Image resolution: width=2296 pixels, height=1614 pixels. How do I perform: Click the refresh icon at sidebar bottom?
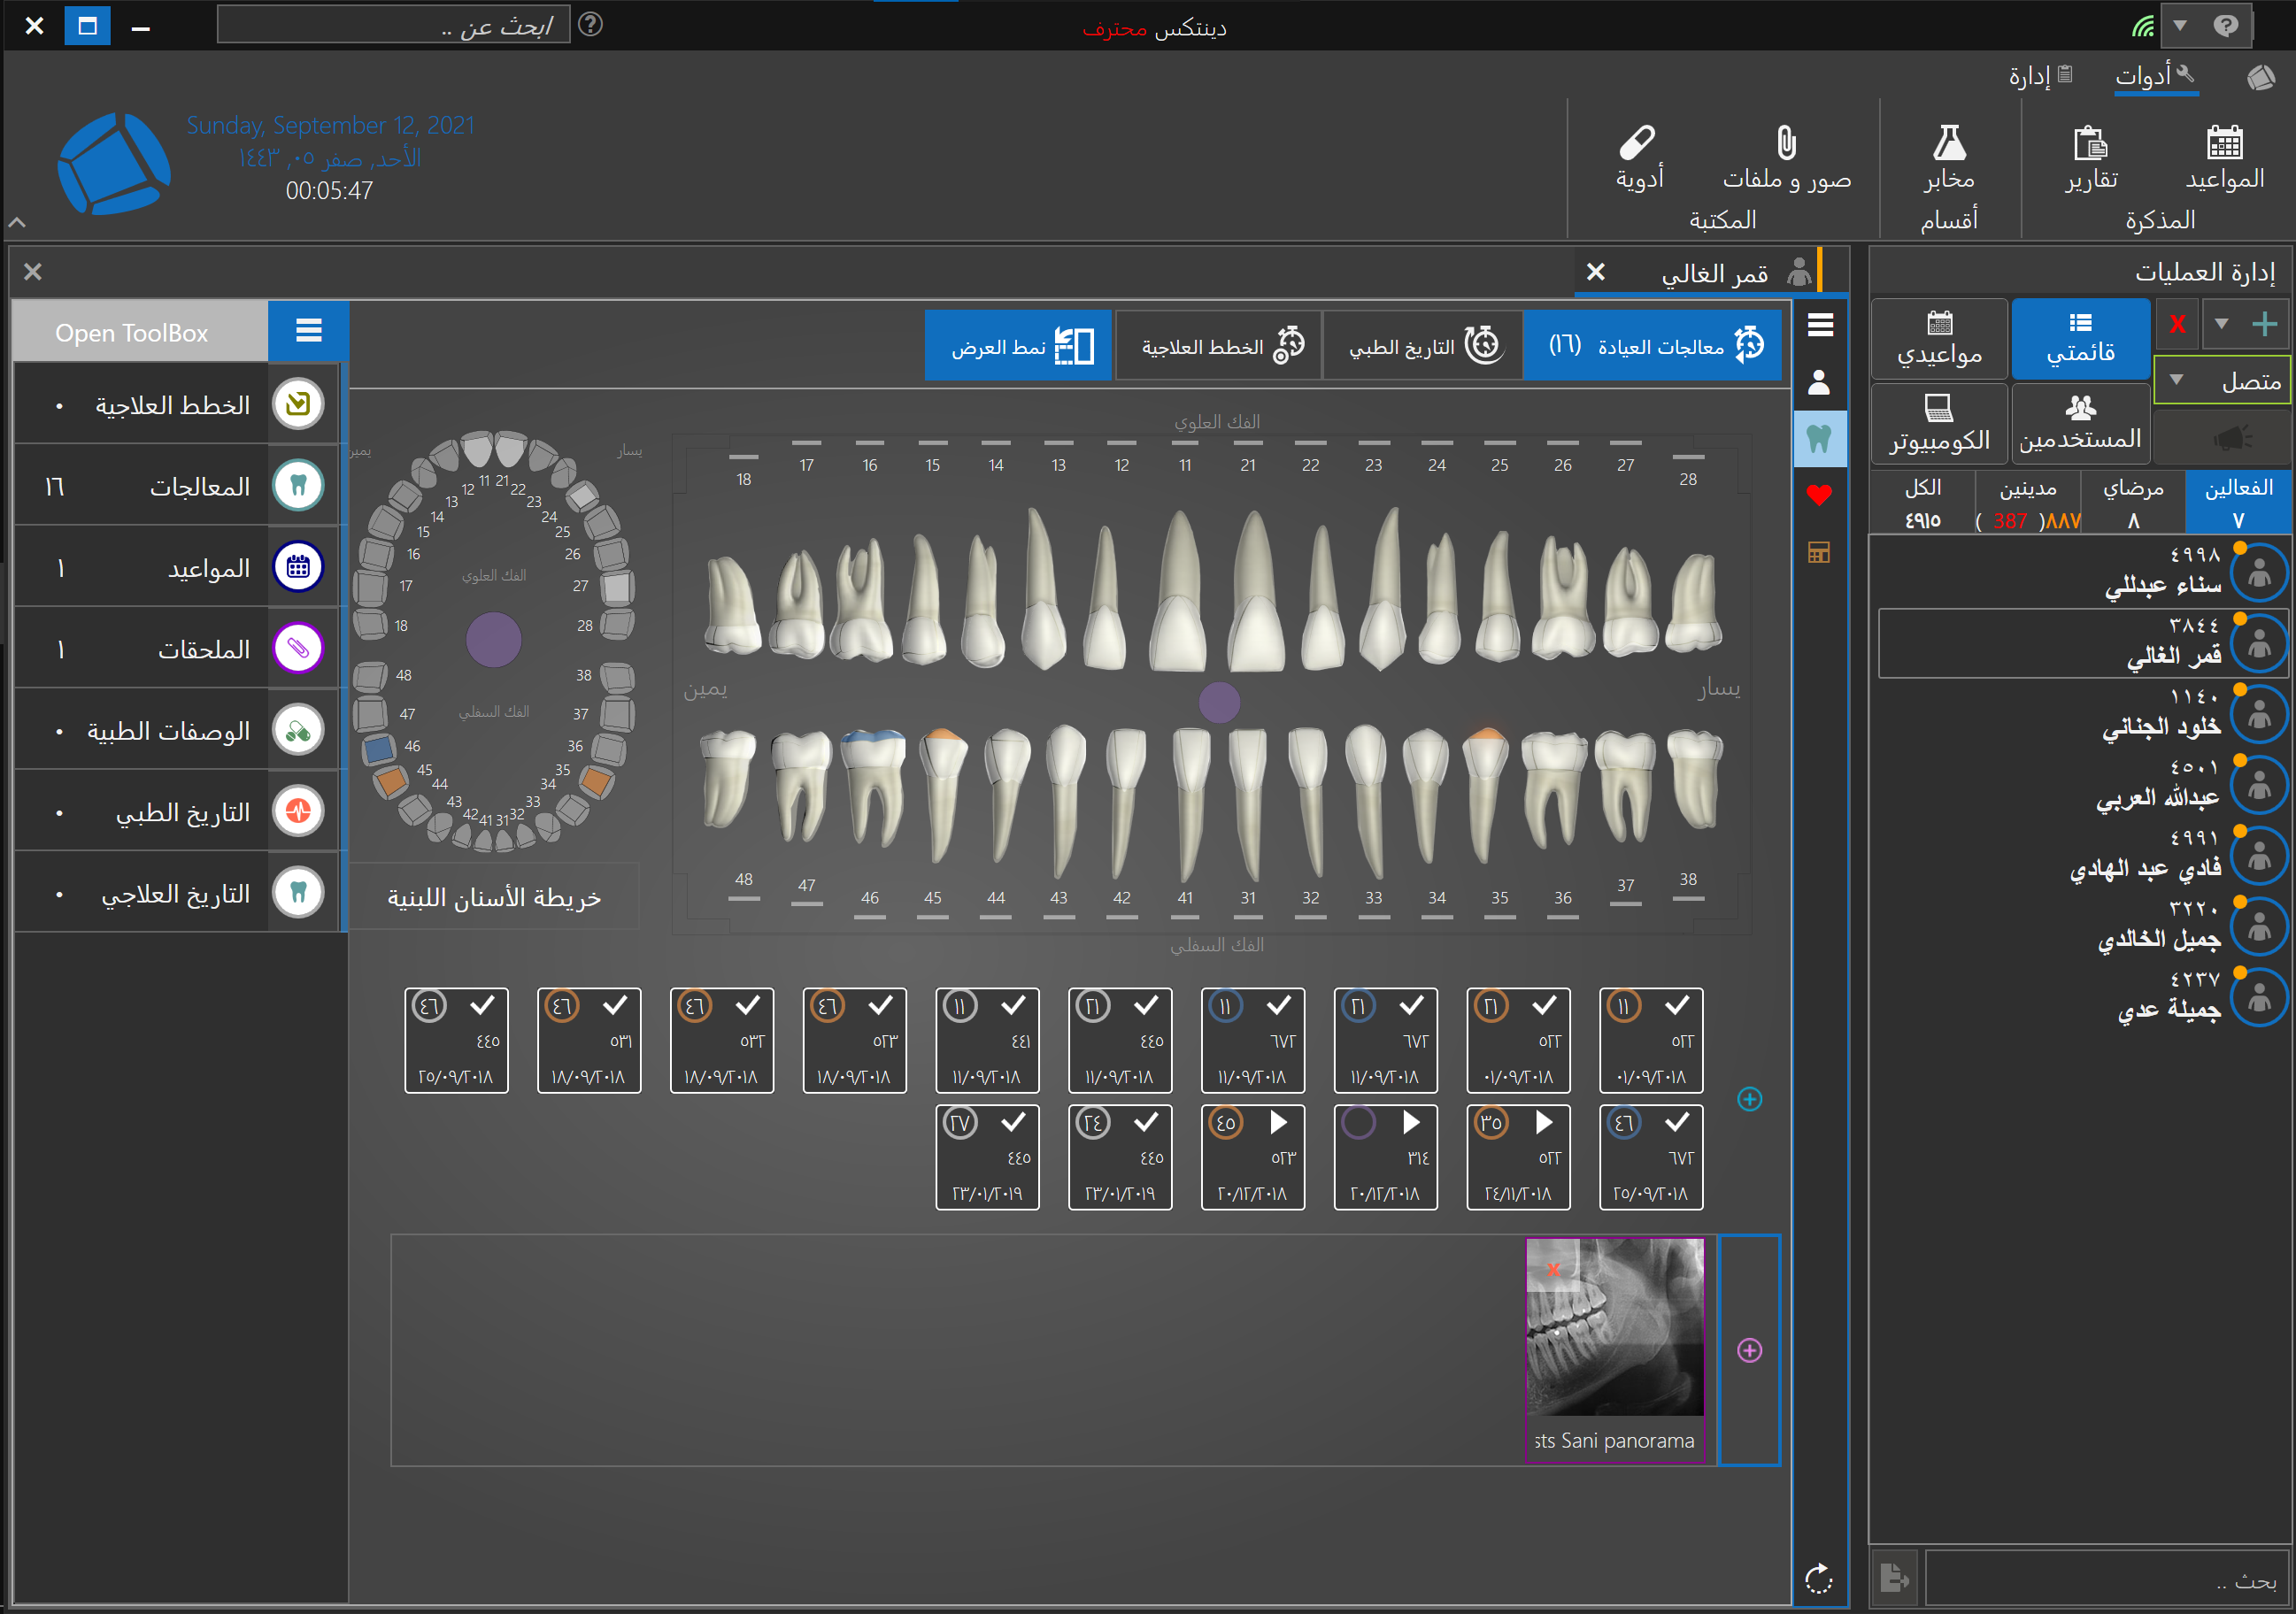pyautogui.click(x=1819, y=1579)
